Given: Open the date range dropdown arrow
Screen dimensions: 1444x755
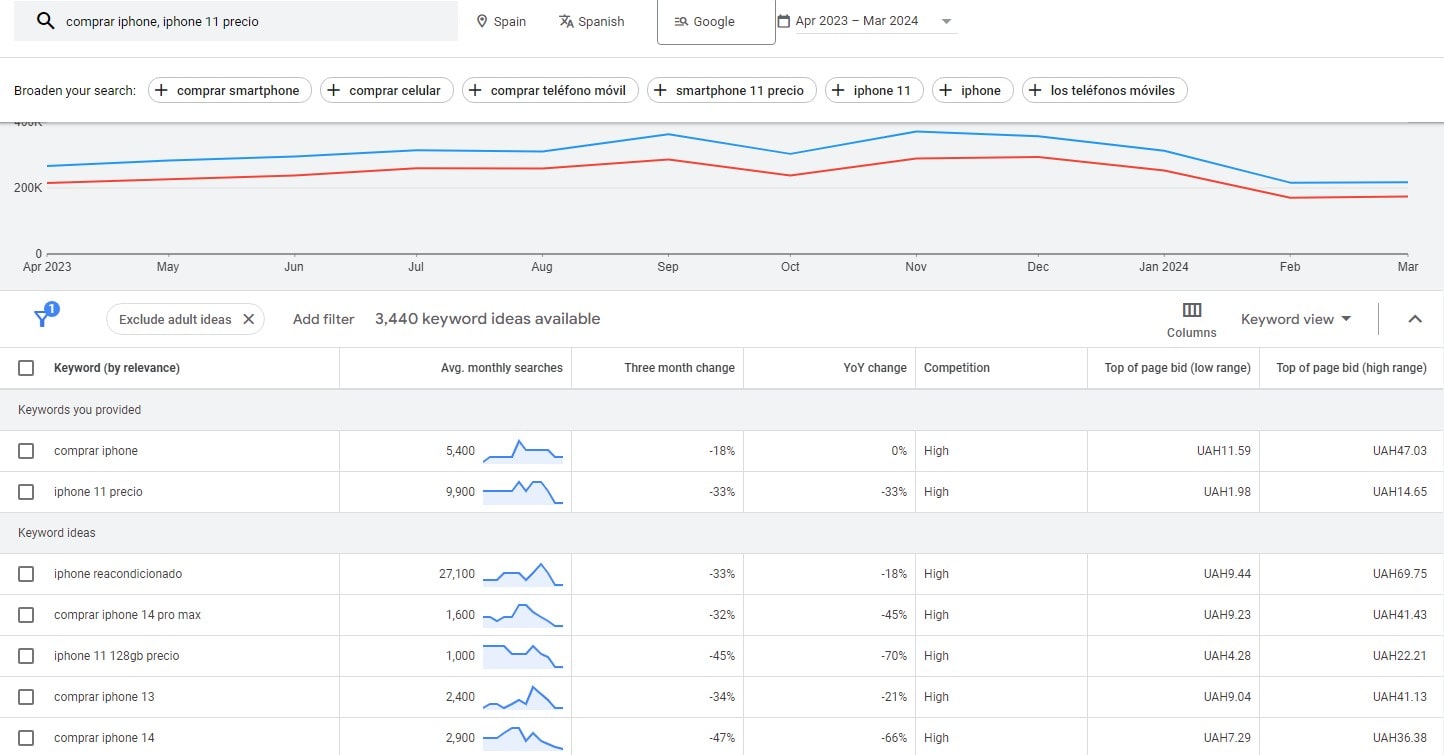Looking at the screenshot, I should coord(946,21).
